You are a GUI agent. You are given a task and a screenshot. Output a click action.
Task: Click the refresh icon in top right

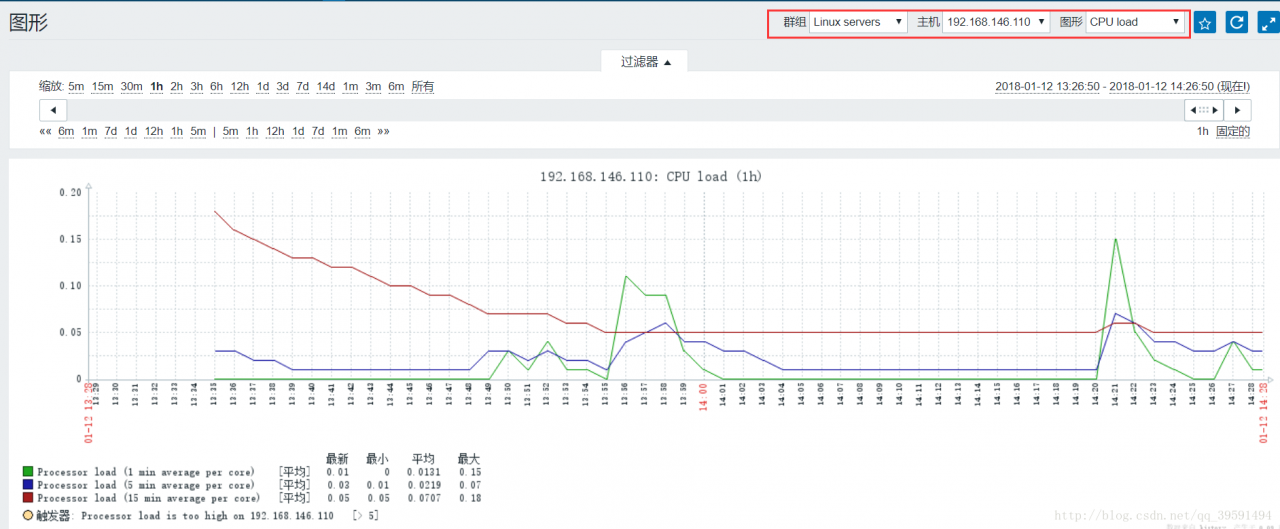1237,22
